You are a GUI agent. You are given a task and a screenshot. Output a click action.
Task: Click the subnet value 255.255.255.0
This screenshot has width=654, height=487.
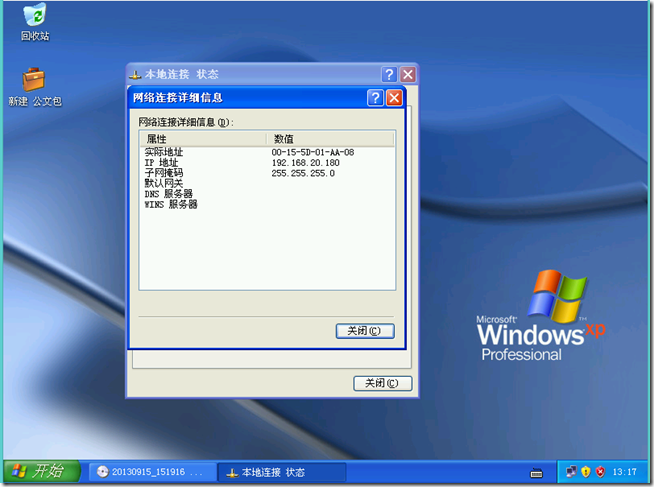[x=303, y=173]
